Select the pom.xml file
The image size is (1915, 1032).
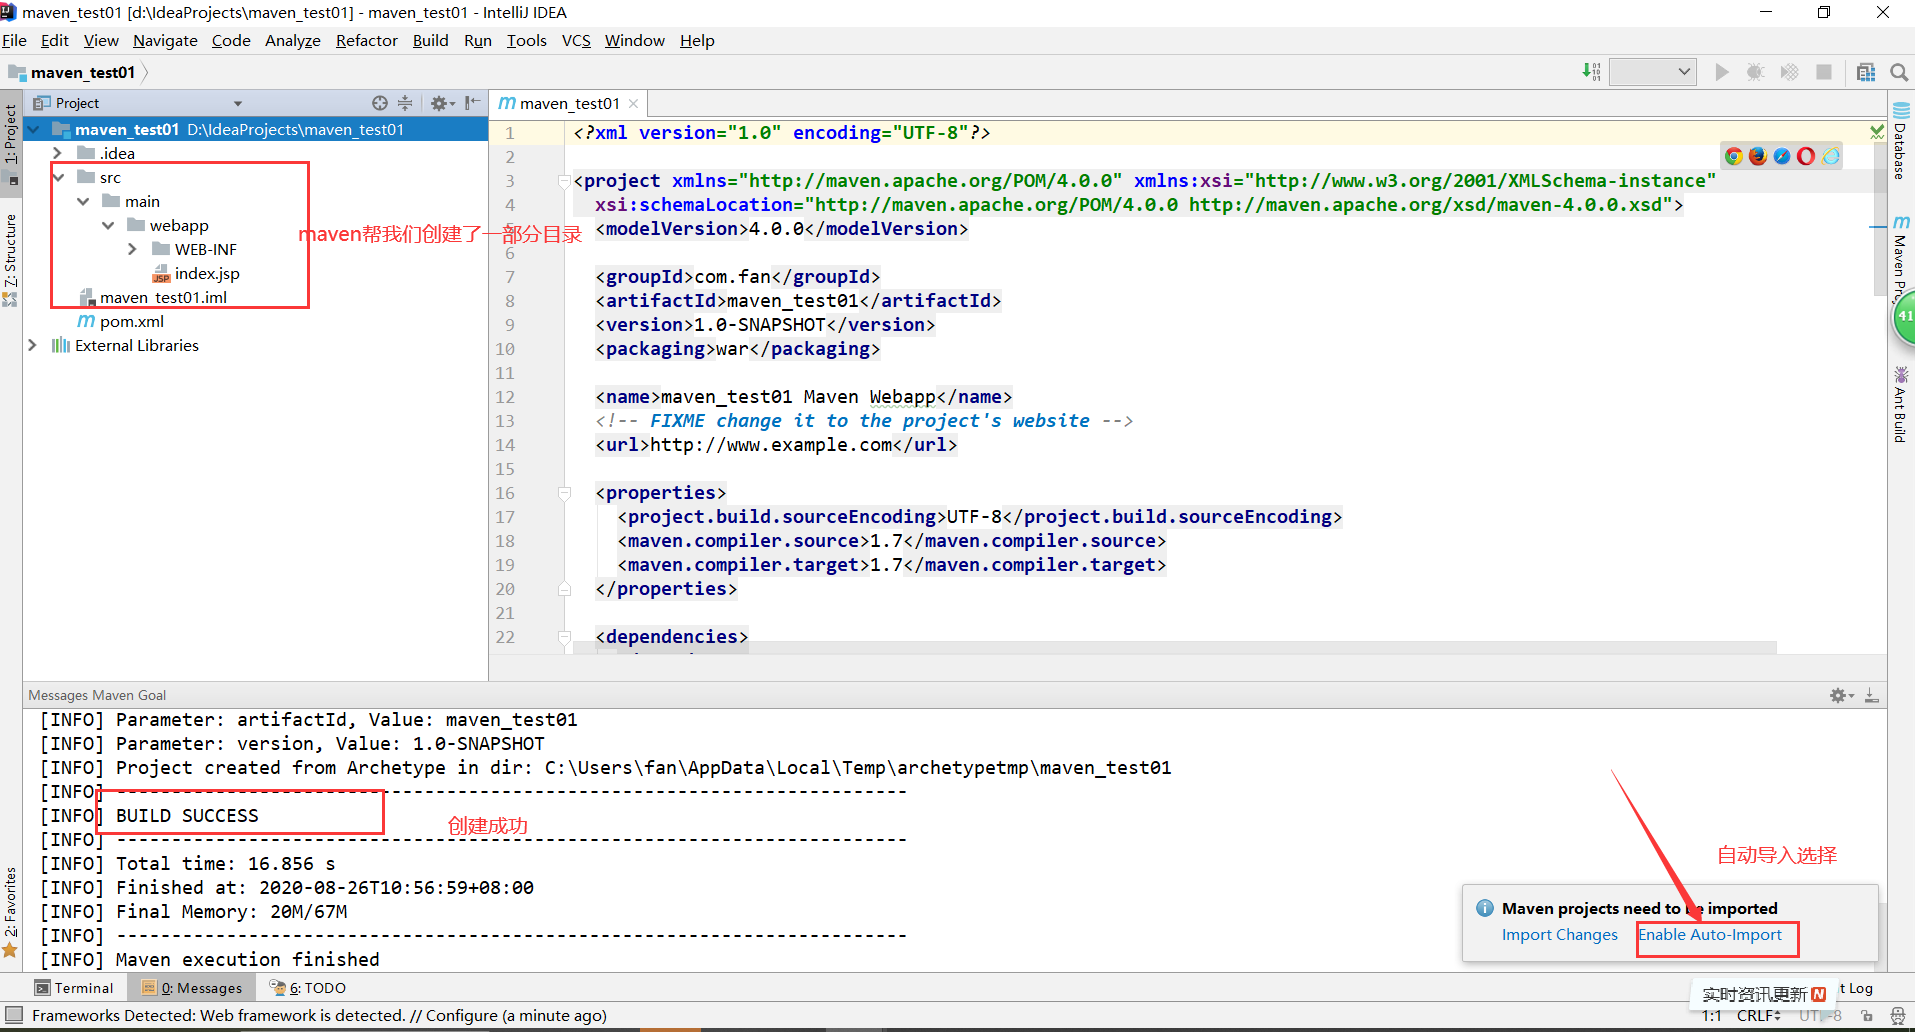click(121, 321)
